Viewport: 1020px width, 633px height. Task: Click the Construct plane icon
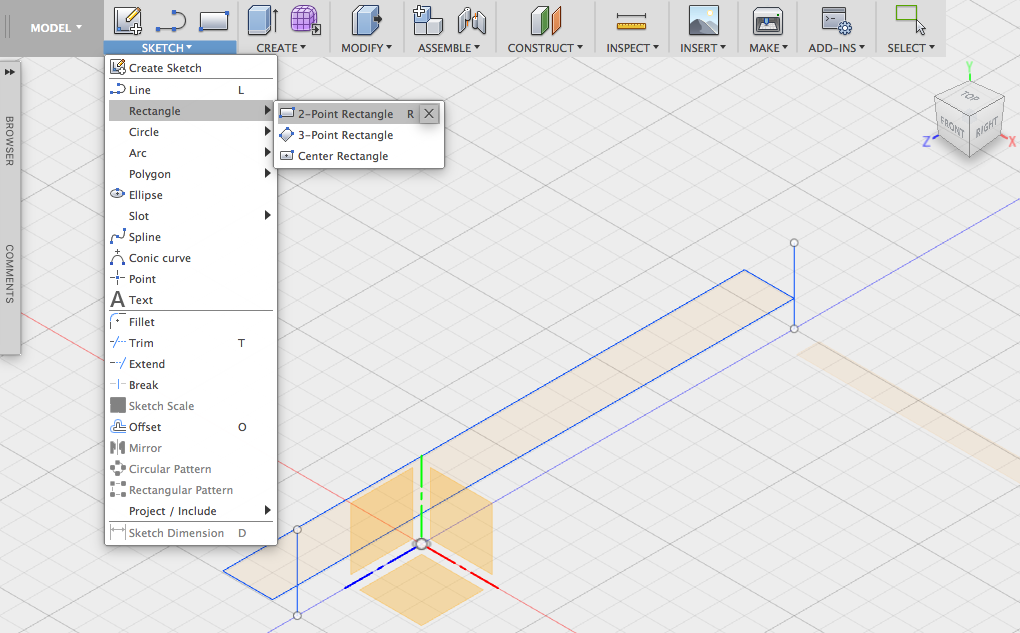click(546, 20)
